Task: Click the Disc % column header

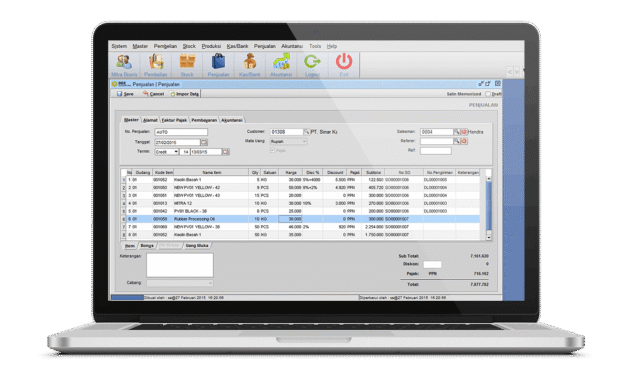Action: click(x=312, y=172)
